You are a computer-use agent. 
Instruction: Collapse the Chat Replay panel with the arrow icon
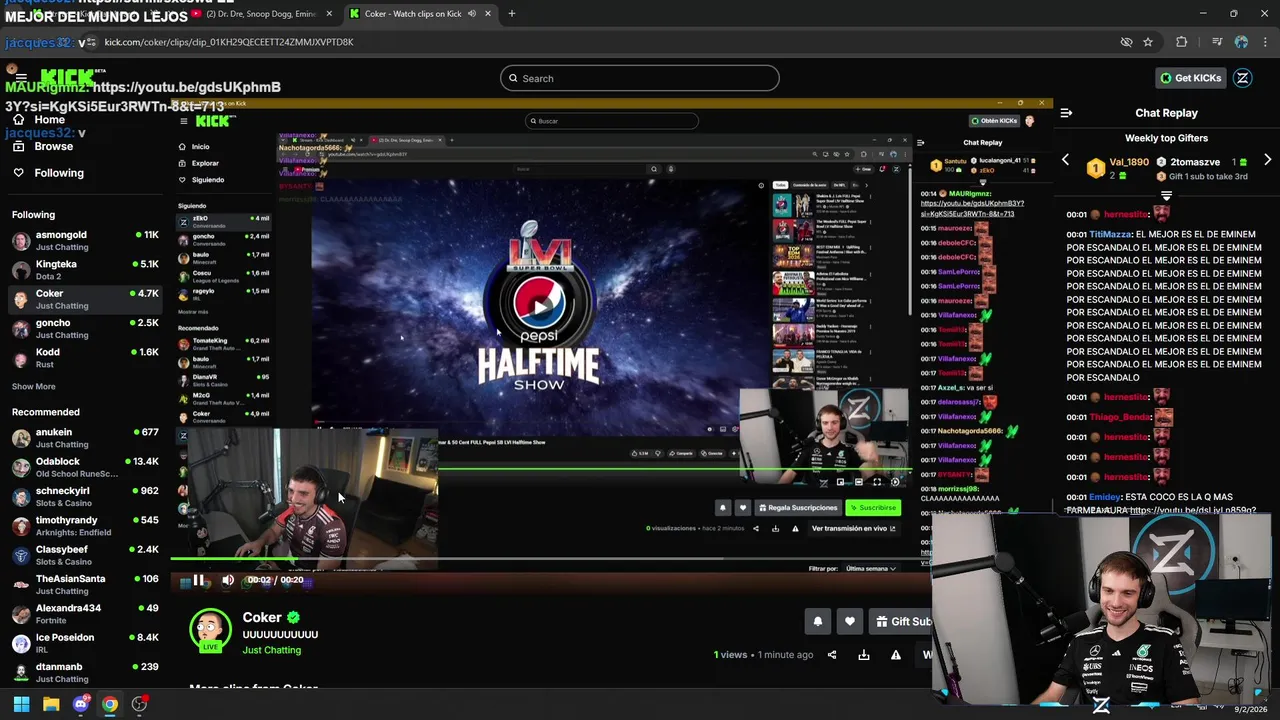tap(1066, 113)
